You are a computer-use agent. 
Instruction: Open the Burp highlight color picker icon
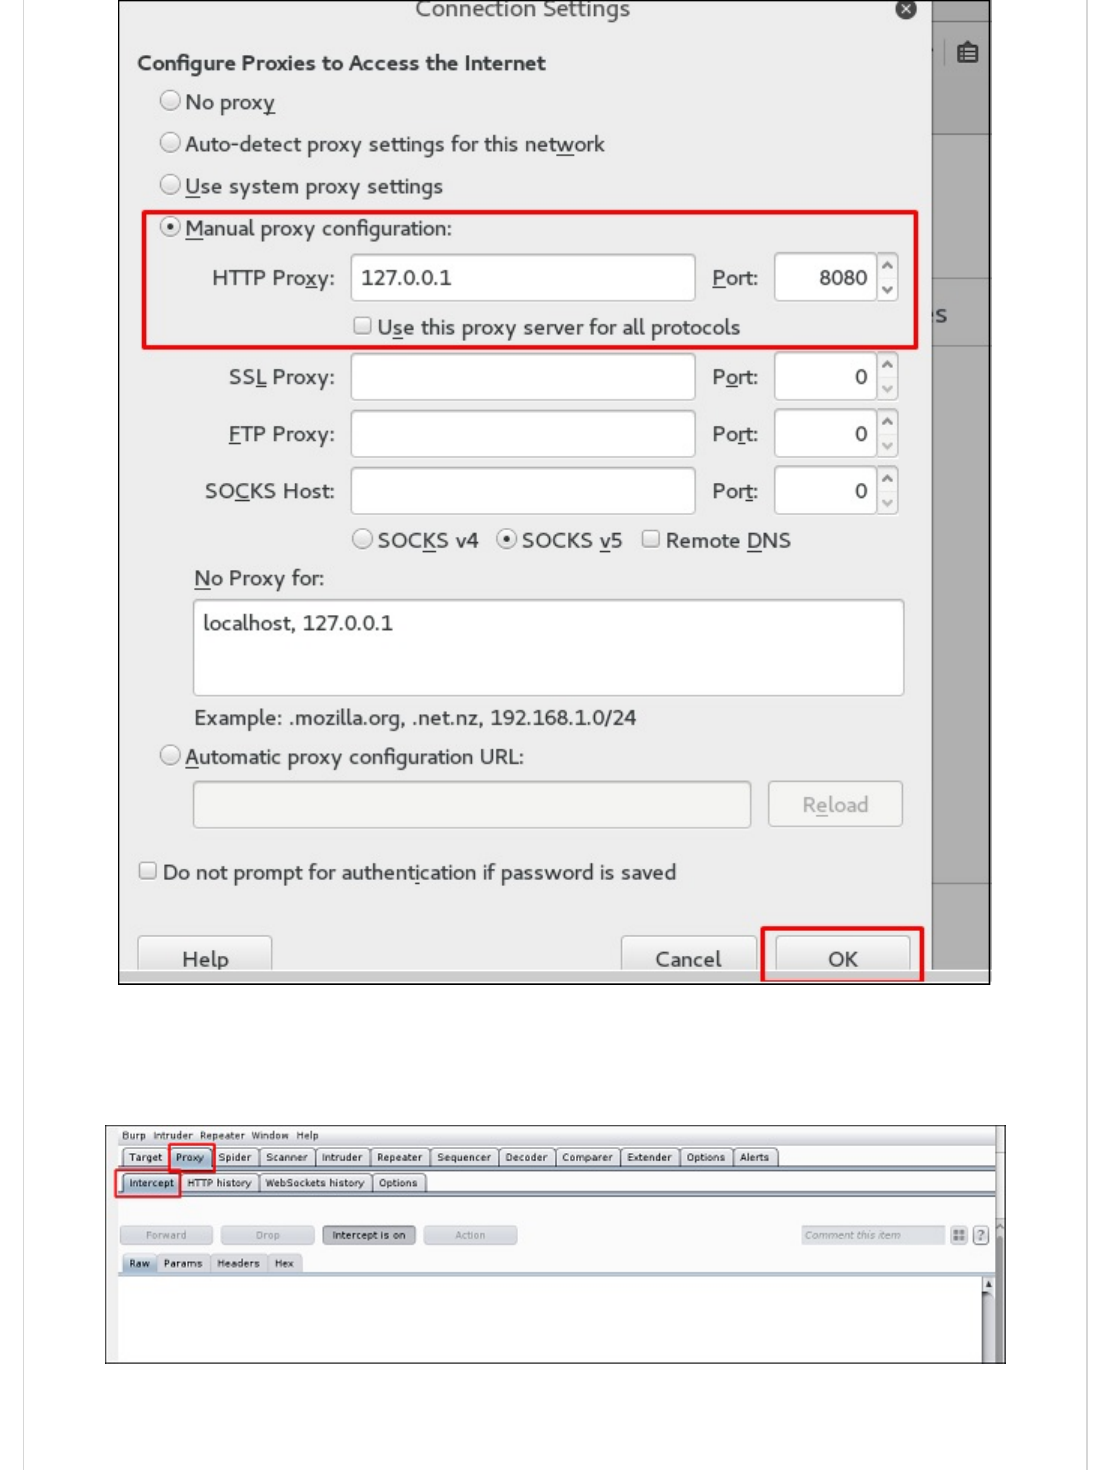[959, 1235]
